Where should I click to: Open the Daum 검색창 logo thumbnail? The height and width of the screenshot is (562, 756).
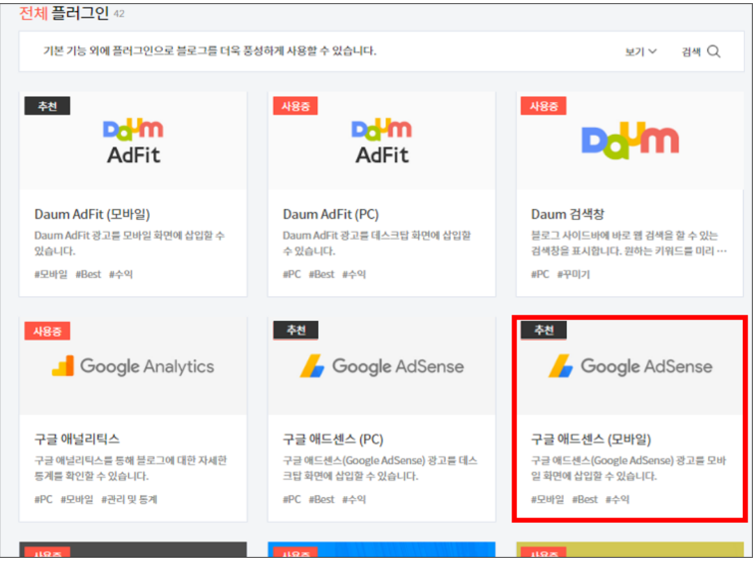(630, 141)
